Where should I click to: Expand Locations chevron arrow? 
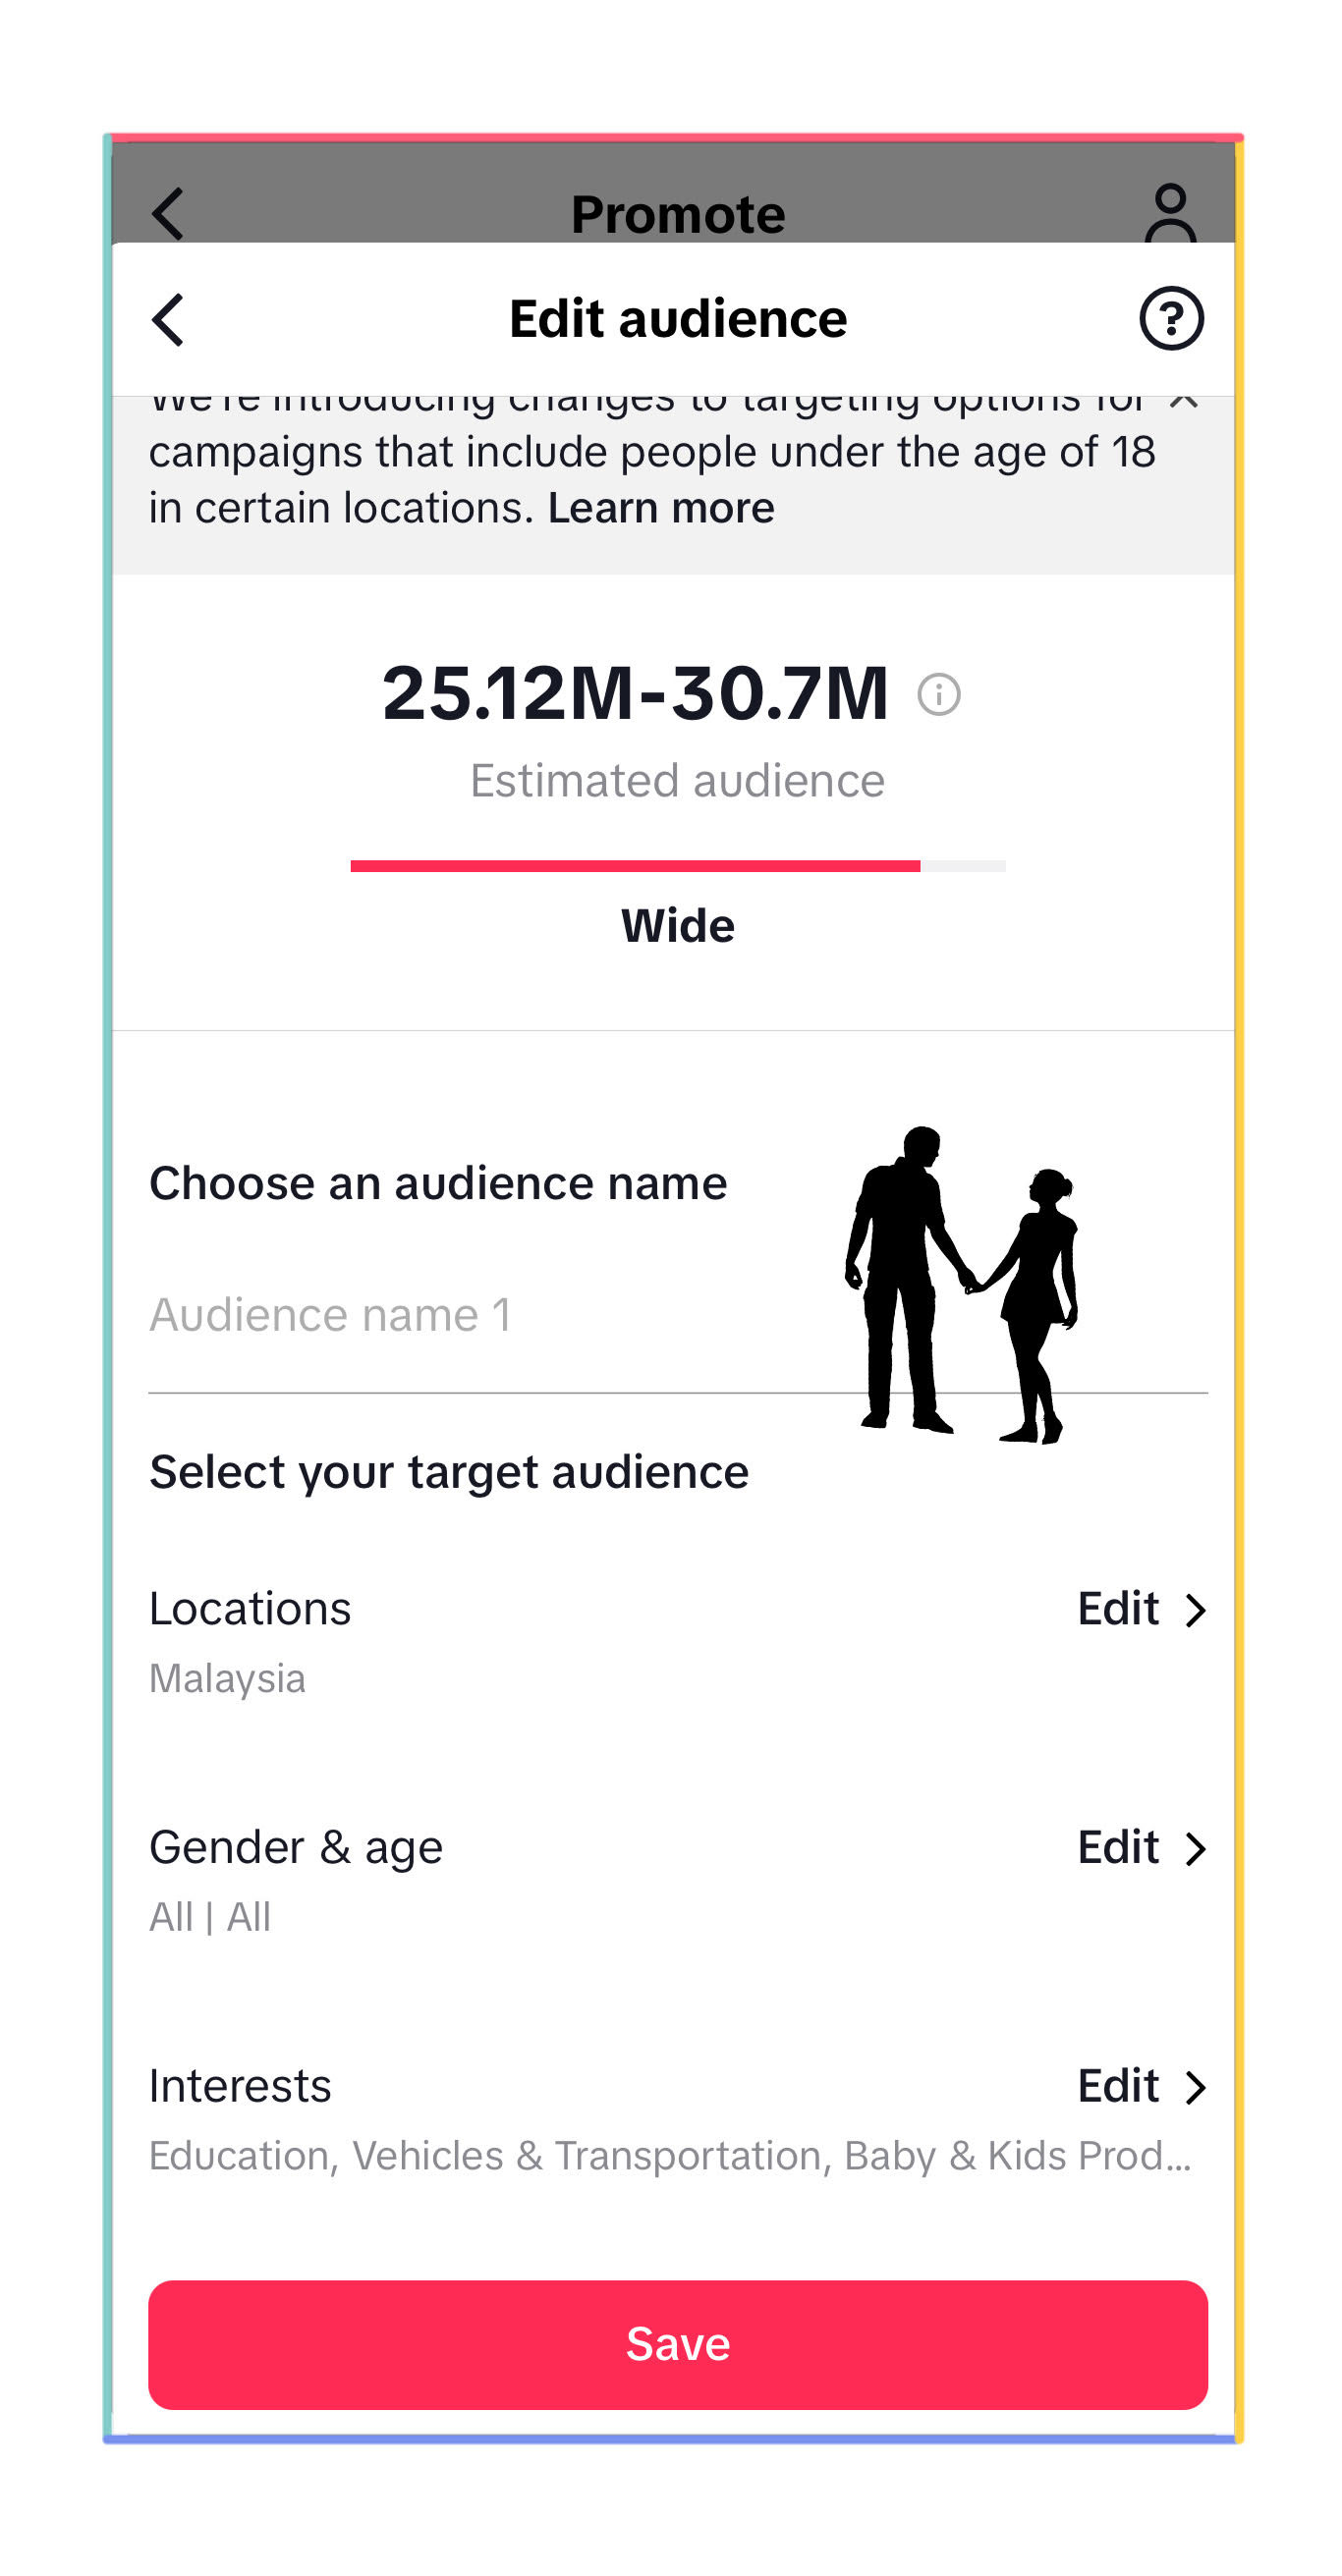1195,1610
